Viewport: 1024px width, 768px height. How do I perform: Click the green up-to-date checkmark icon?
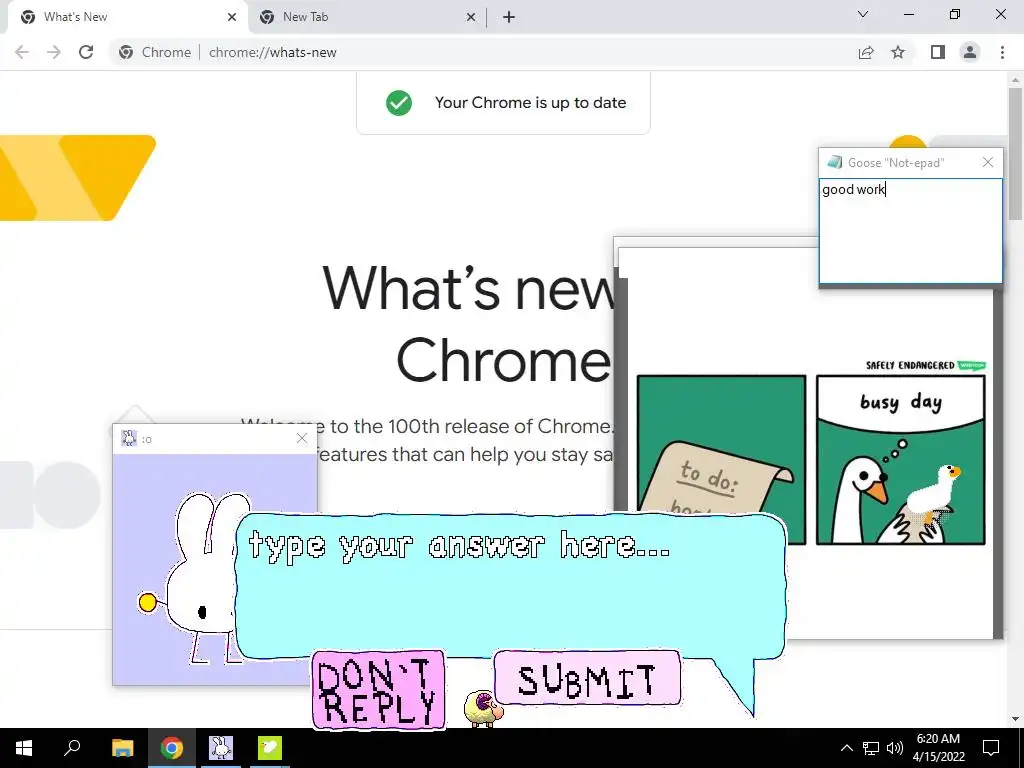point(398,103)
